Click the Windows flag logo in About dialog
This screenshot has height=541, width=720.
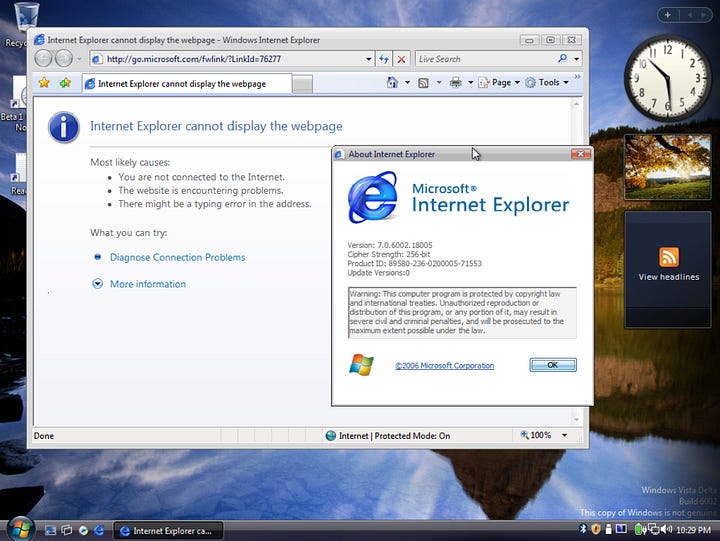coord(361,365)
